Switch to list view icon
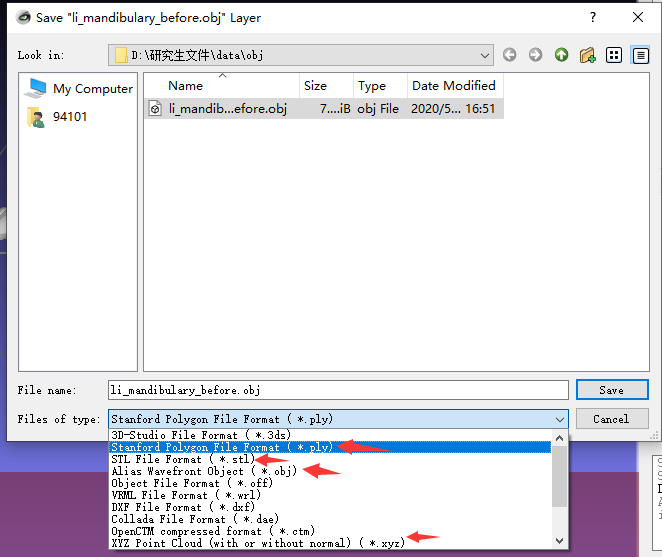 [x=614, y=55]
